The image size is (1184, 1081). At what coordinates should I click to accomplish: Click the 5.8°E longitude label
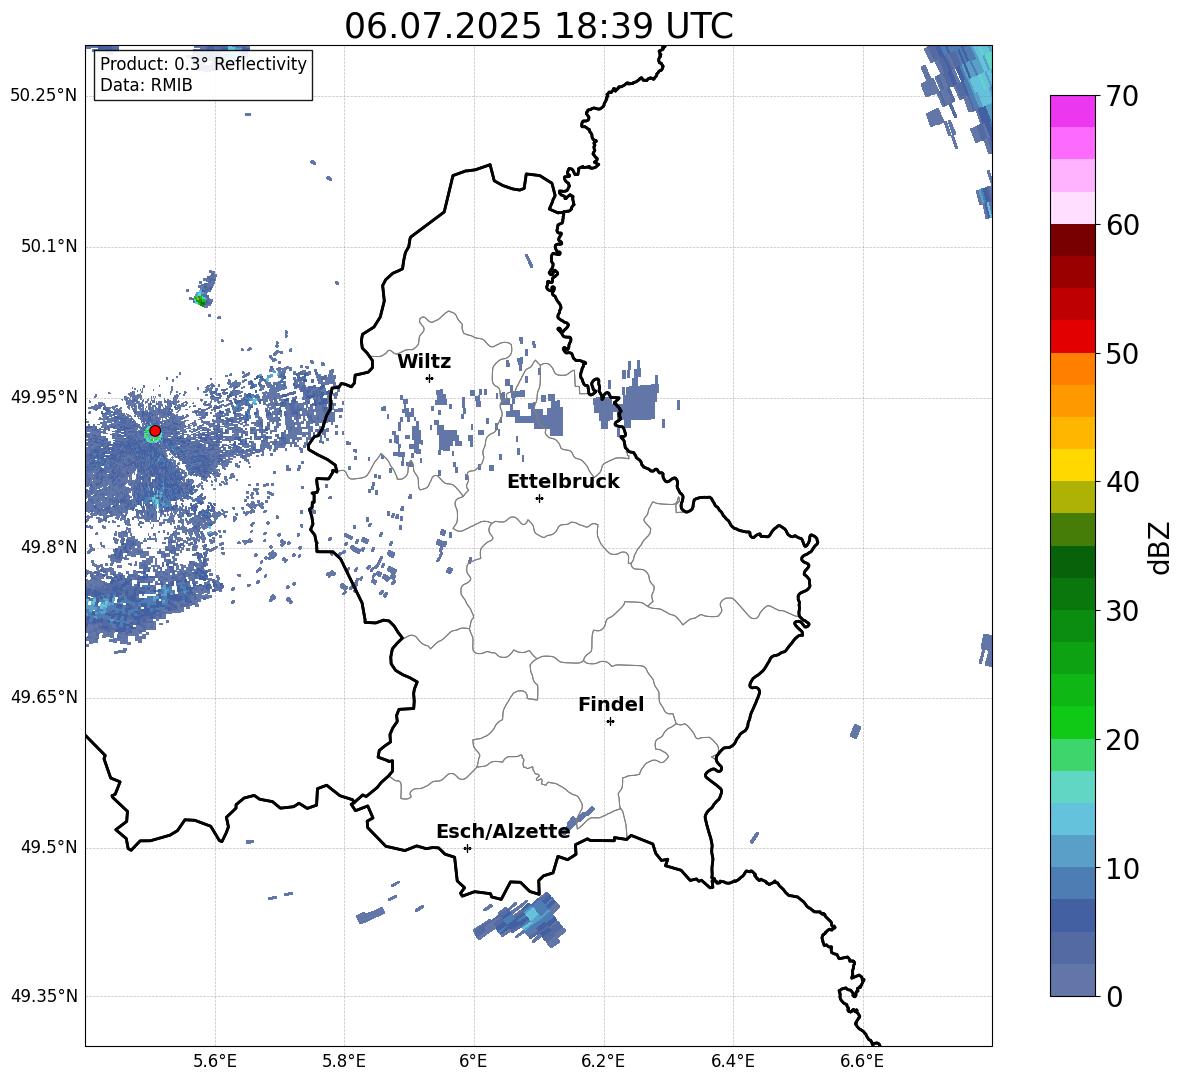[344, 1061]
